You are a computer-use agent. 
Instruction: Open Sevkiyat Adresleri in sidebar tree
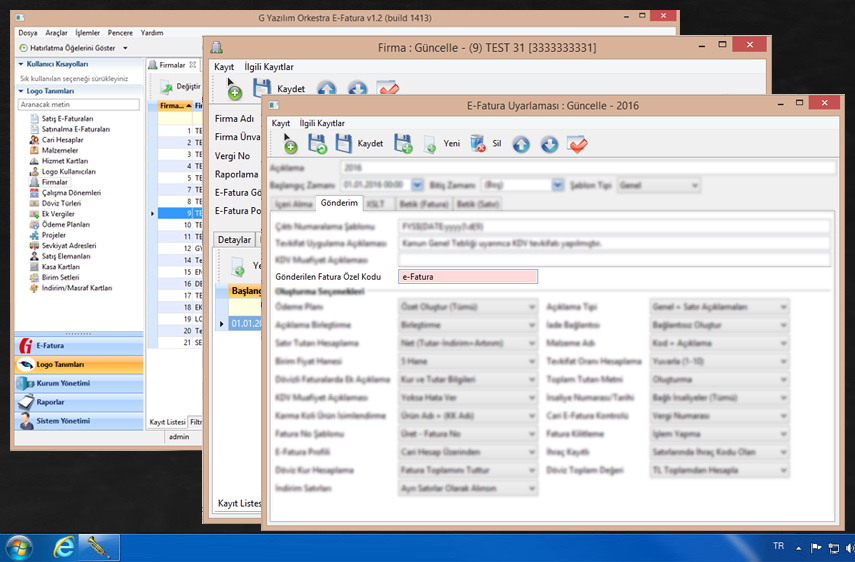coord(69,245)
